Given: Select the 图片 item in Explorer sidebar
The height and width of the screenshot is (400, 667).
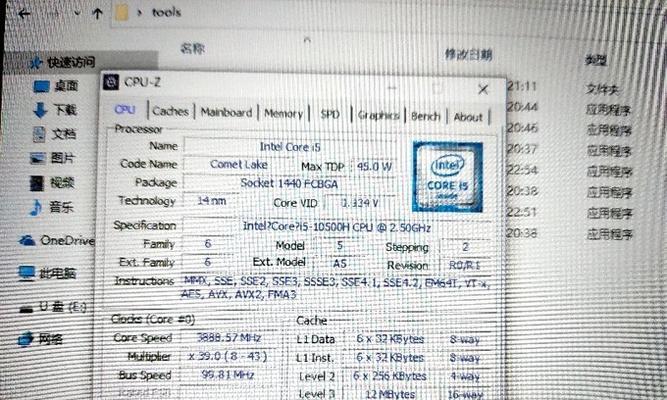Looking at the screenshot, I should (x=63, y=158).
